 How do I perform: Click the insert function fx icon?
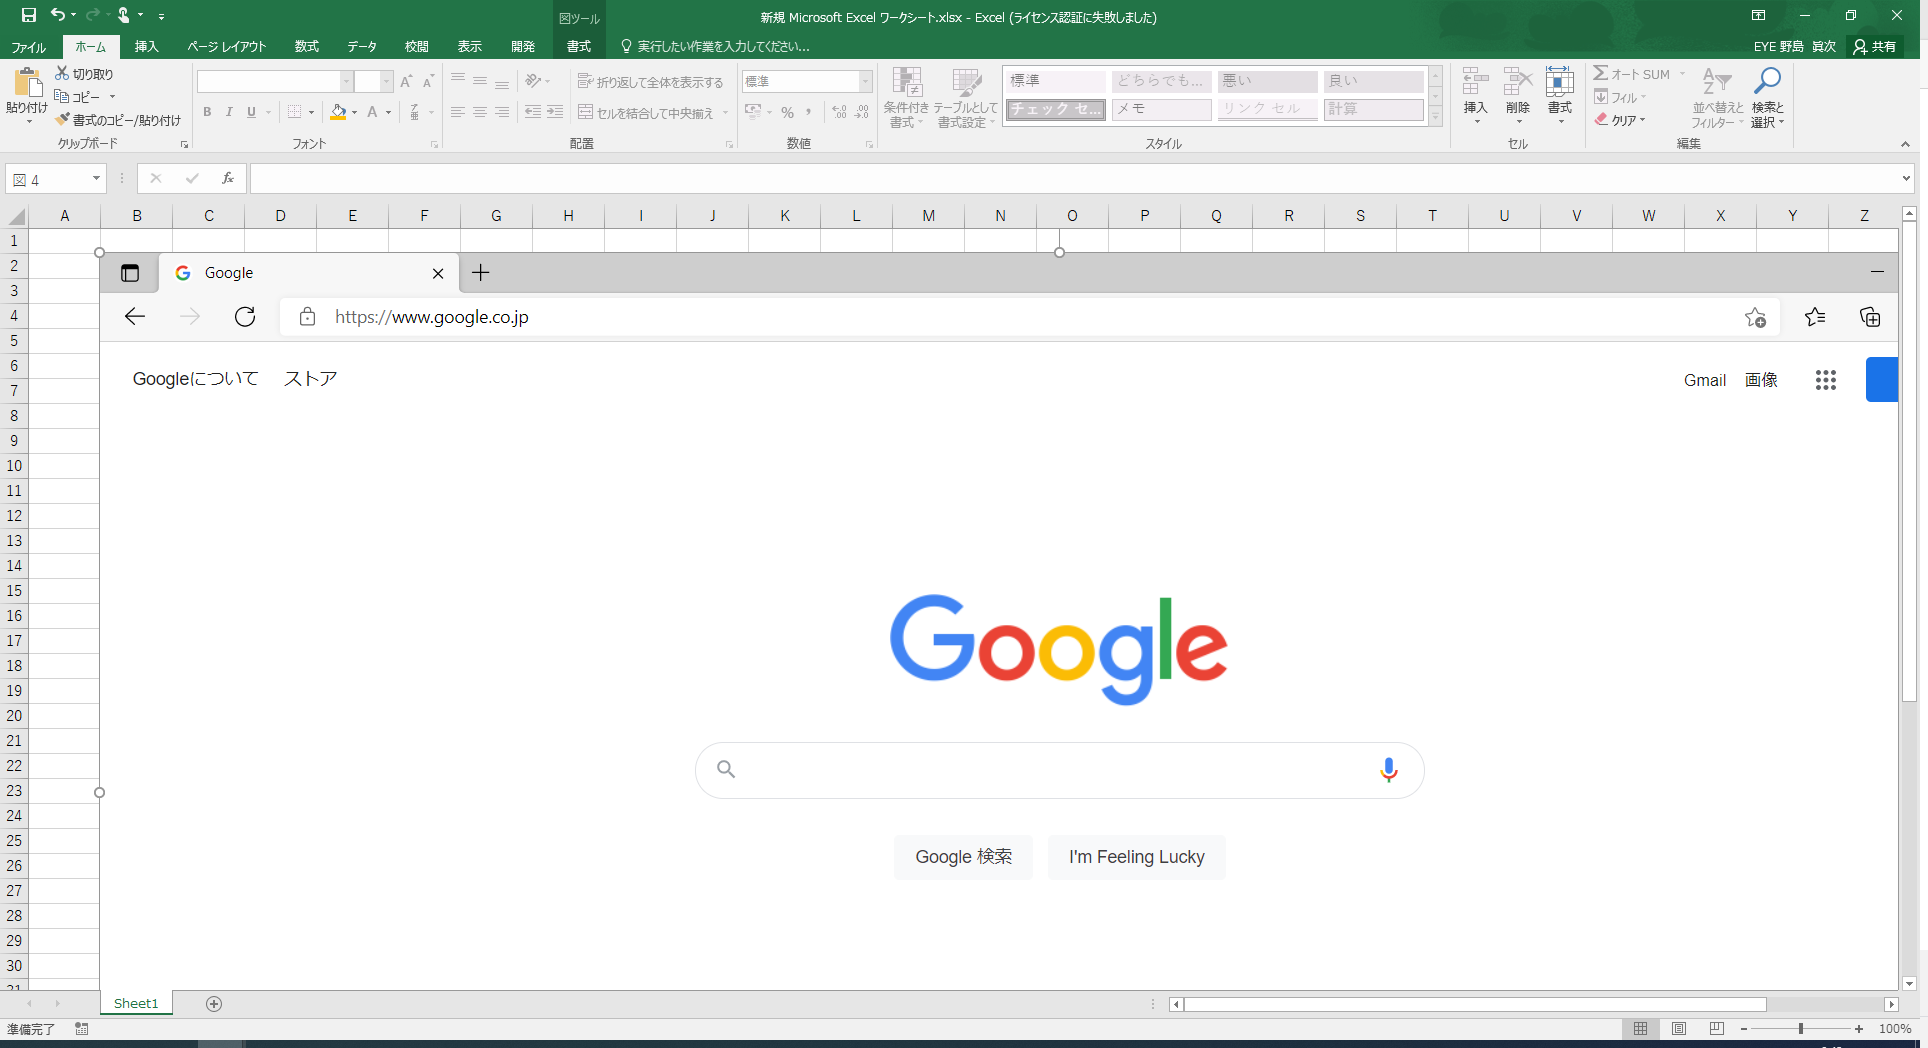228,178
